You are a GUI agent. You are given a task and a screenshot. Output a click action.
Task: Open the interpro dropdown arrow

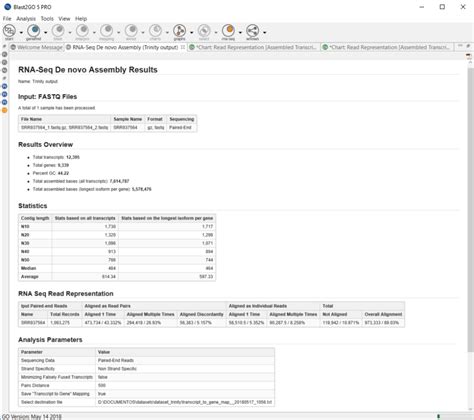[94, 32]
